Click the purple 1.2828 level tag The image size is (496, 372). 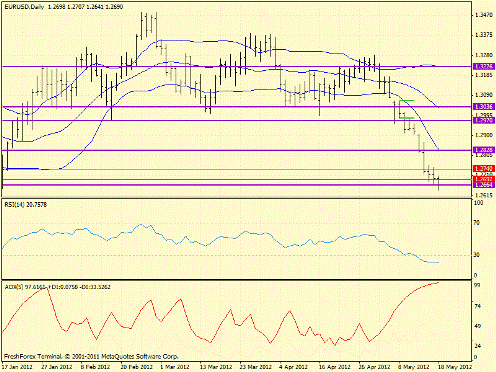click(x=484, y=150)
